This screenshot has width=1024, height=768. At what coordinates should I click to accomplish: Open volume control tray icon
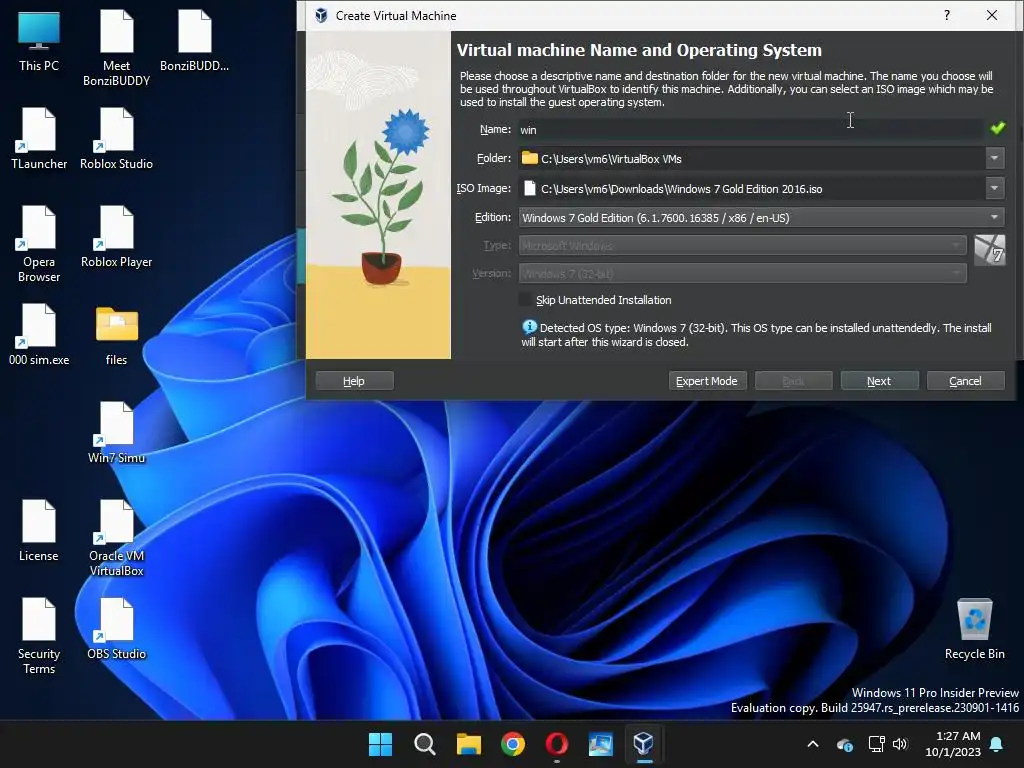(900, 744)
